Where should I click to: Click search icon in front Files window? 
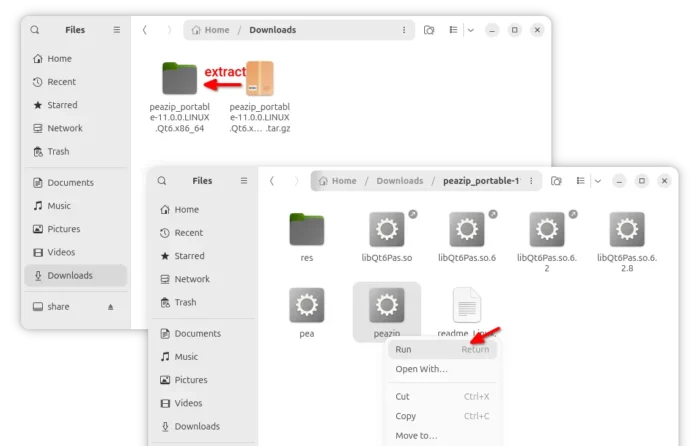click(161, 181)
